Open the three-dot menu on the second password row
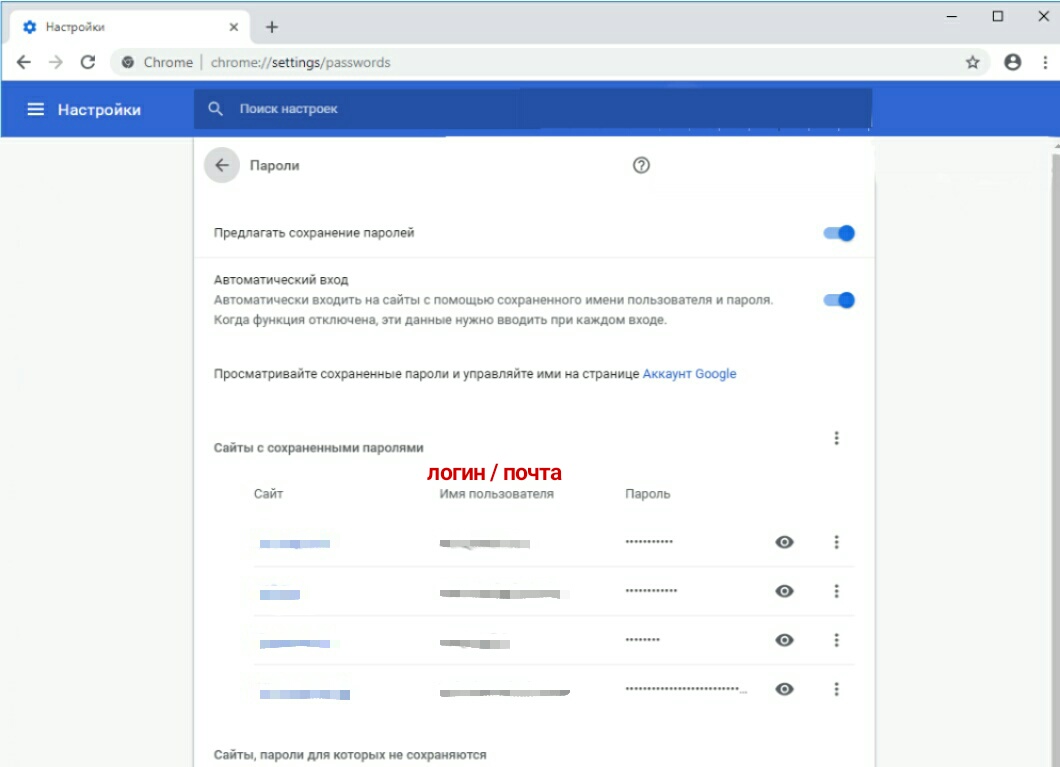Image resolution: width=1060 pixels, height=767 pixels. [x=836, y=591]
